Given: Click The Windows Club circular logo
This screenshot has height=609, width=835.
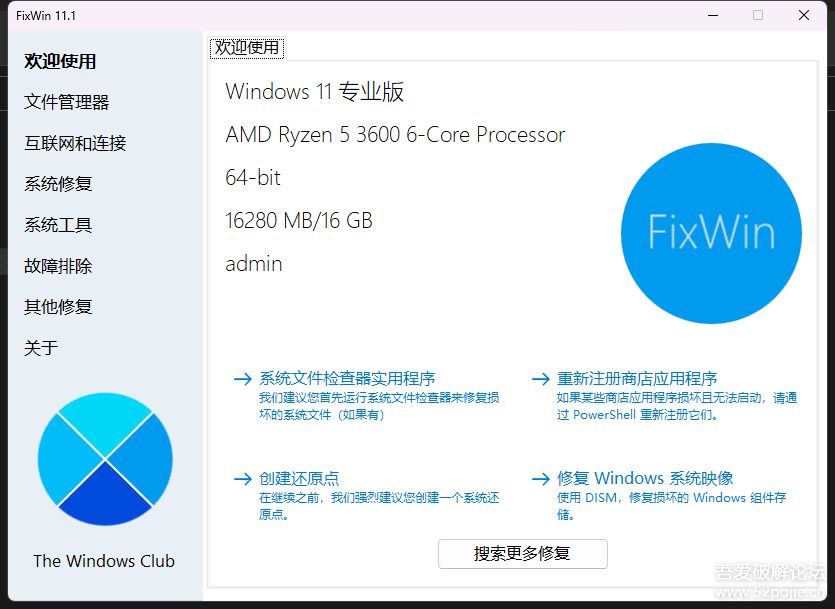Looking at the screenshot, I should point(105,459).
